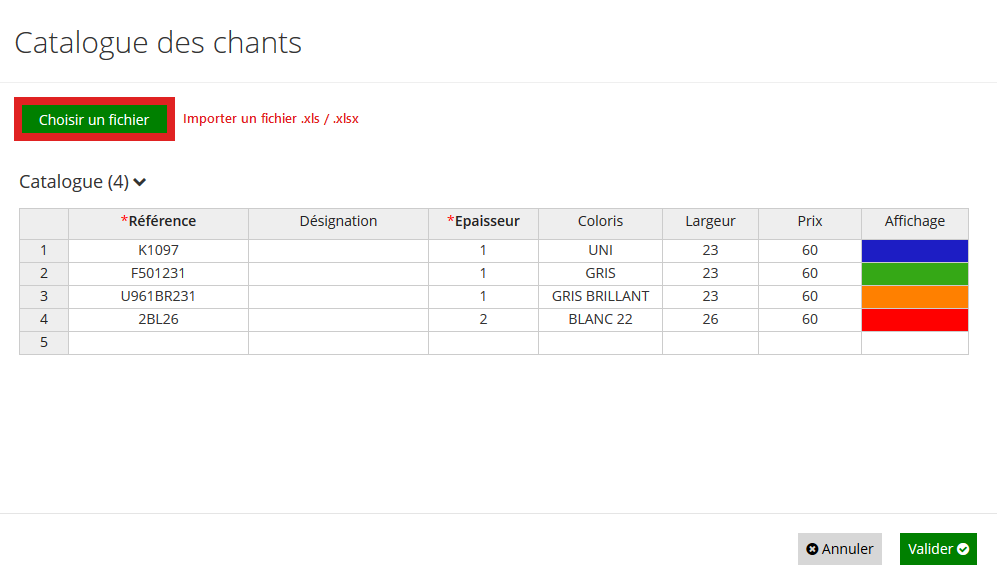Screen dimensions: 997x585
Task: Click the Annuler button
Action: (839, 549)
